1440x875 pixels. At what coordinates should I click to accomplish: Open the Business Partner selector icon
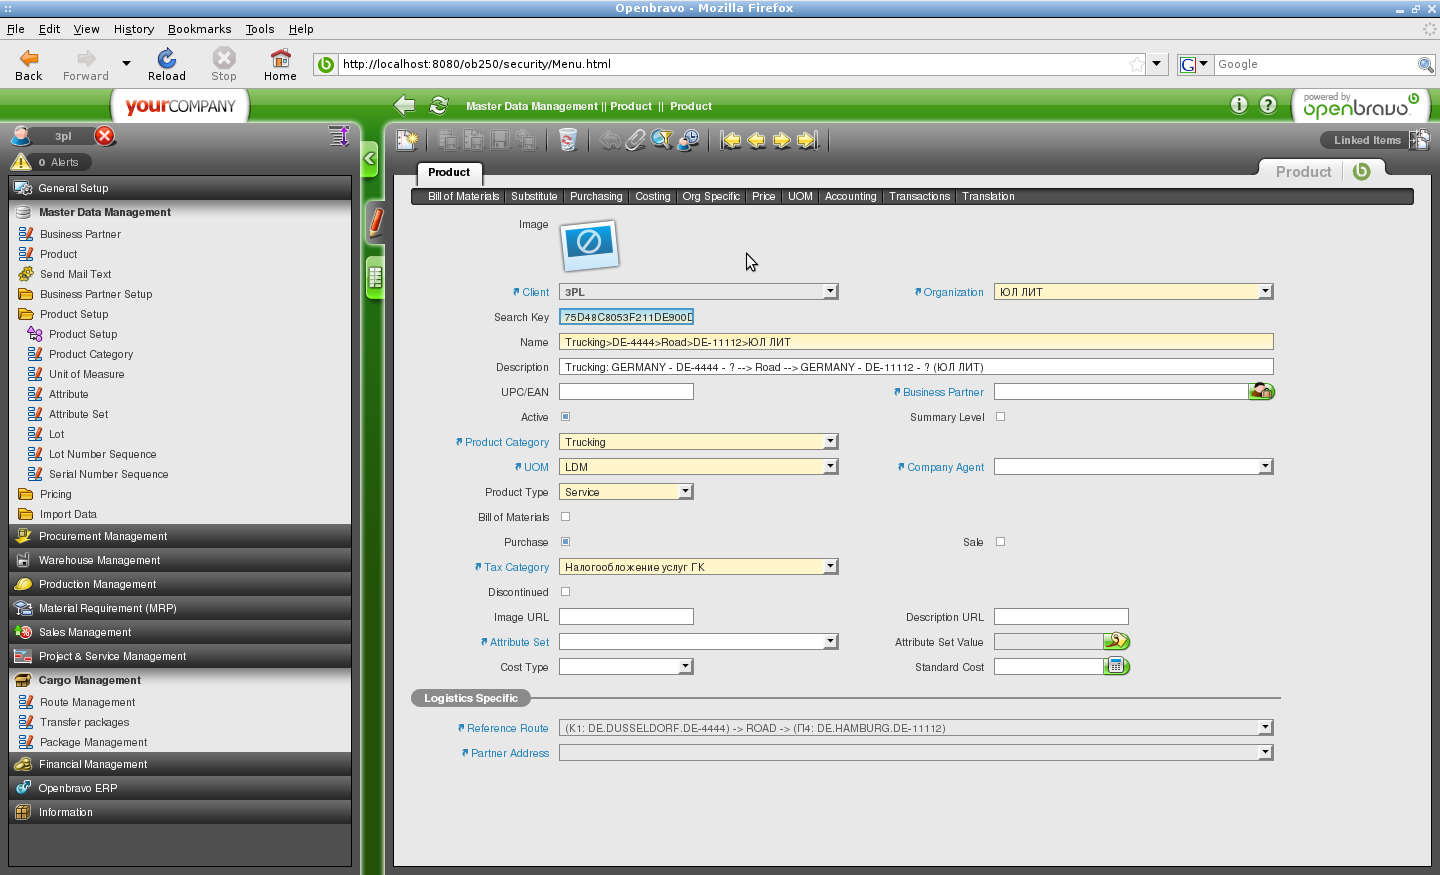pyautogui.click(x=1262, y=392)
